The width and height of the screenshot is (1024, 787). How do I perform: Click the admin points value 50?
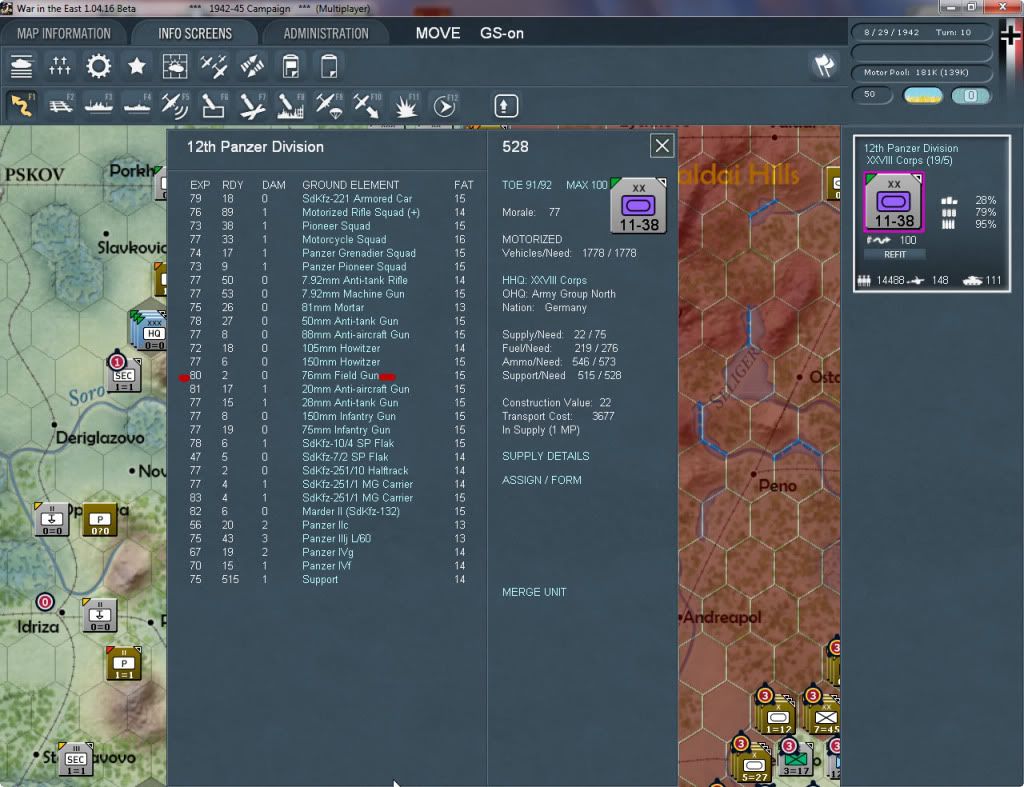(871, 95)
